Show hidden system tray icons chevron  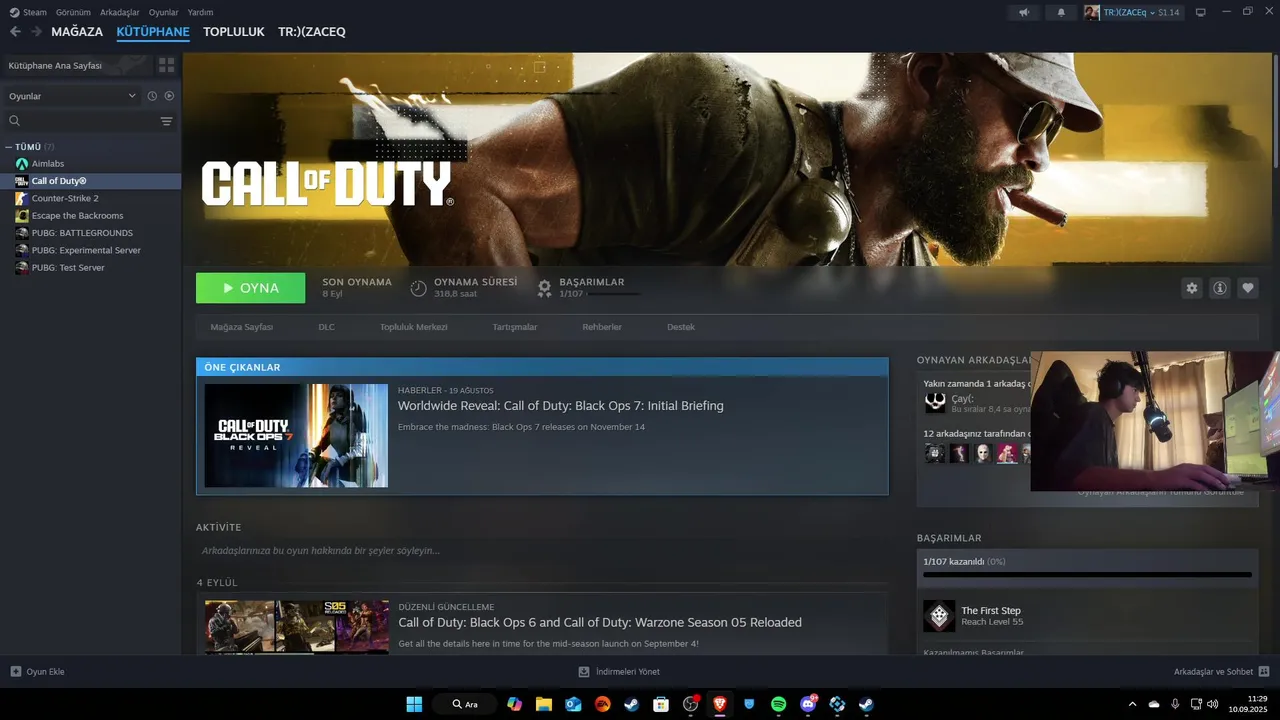tap(1132, 704)
